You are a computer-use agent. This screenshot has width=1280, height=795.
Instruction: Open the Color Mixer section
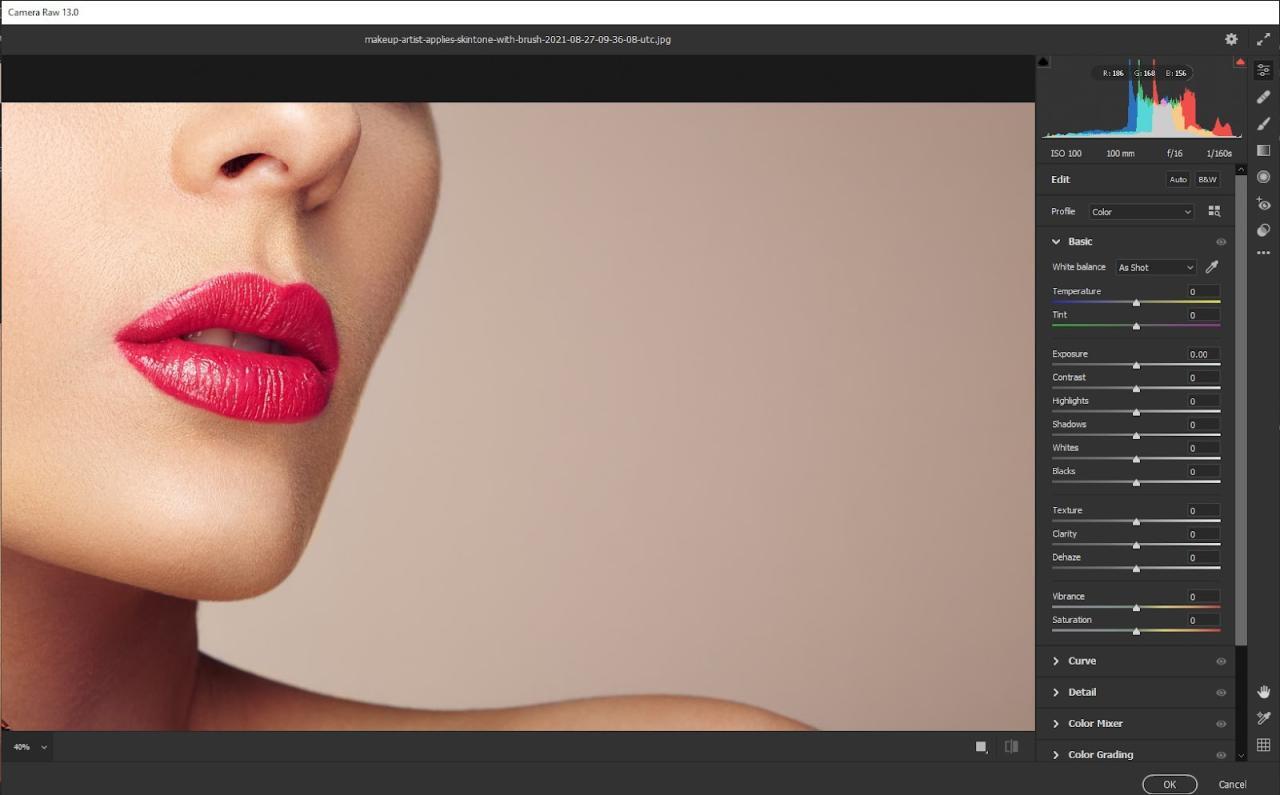[x=1095, y=723]
